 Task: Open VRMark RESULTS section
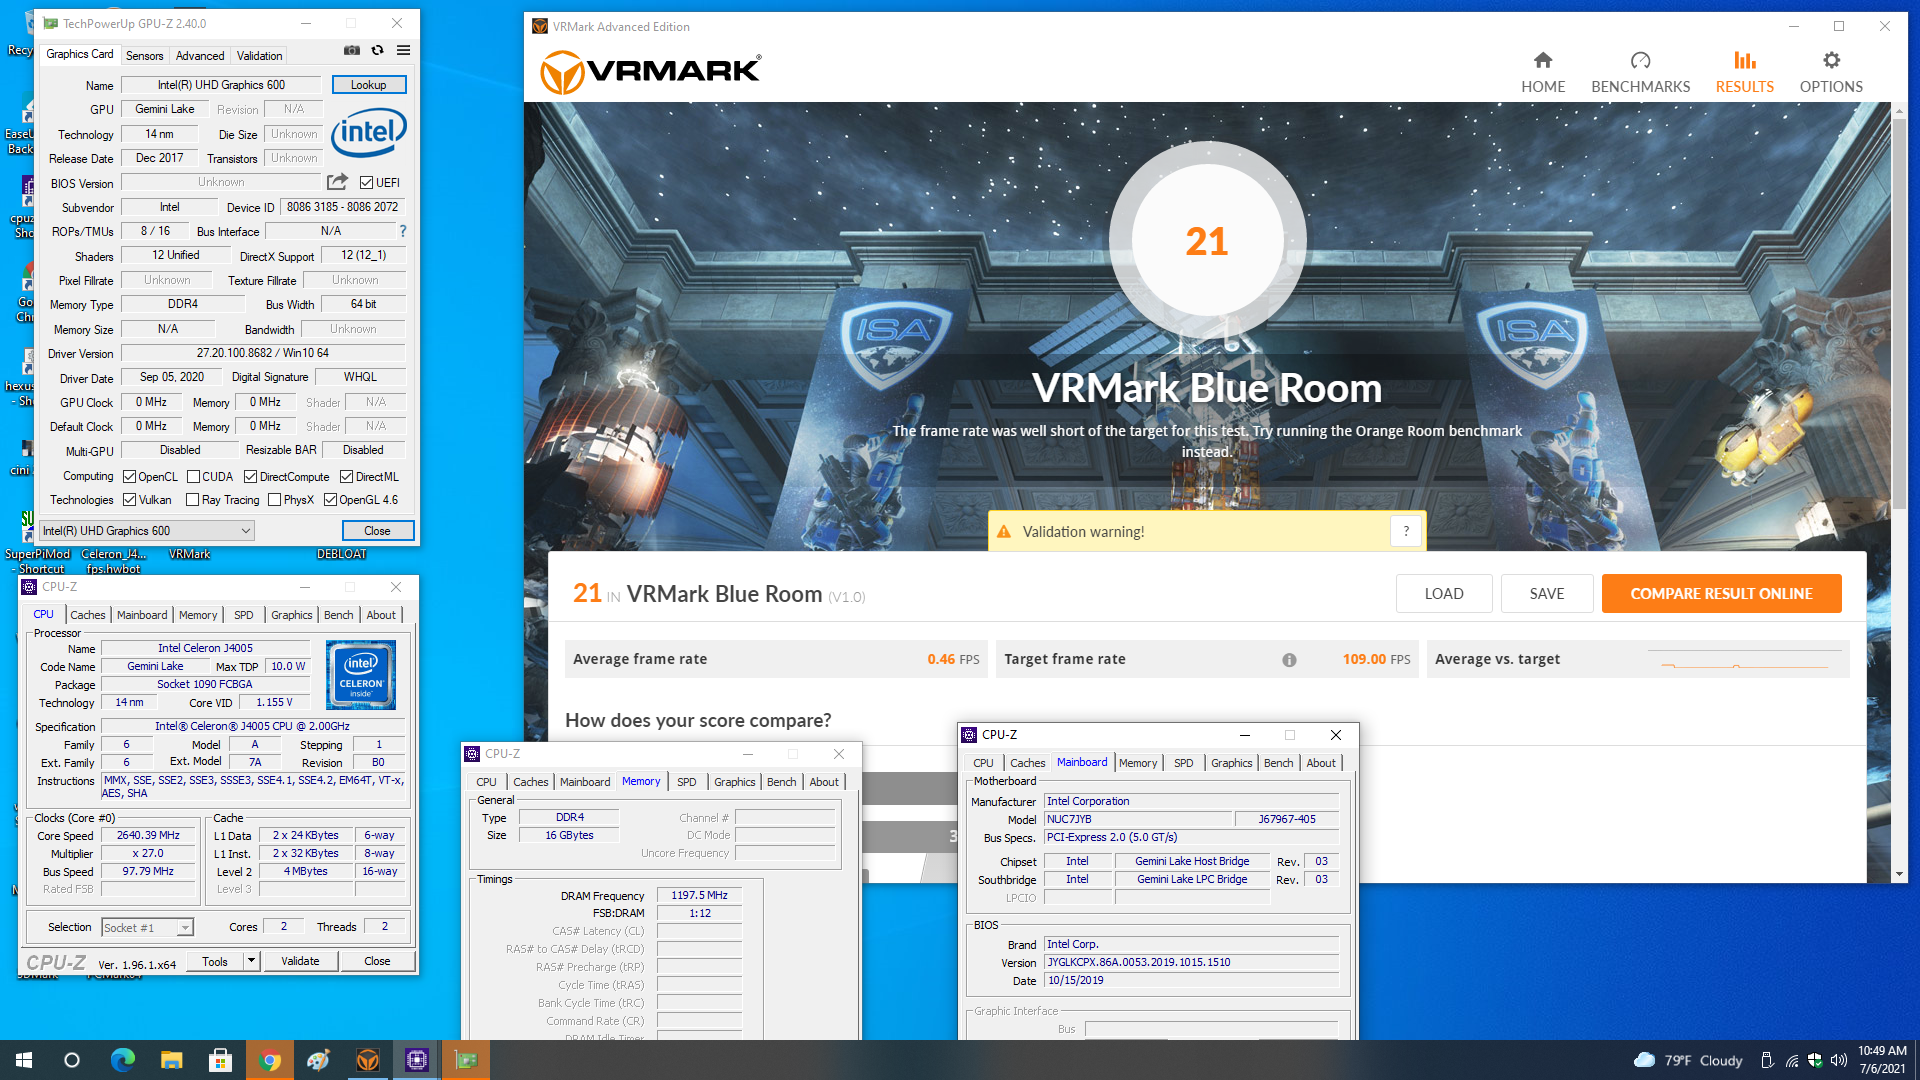point(1744,72)
